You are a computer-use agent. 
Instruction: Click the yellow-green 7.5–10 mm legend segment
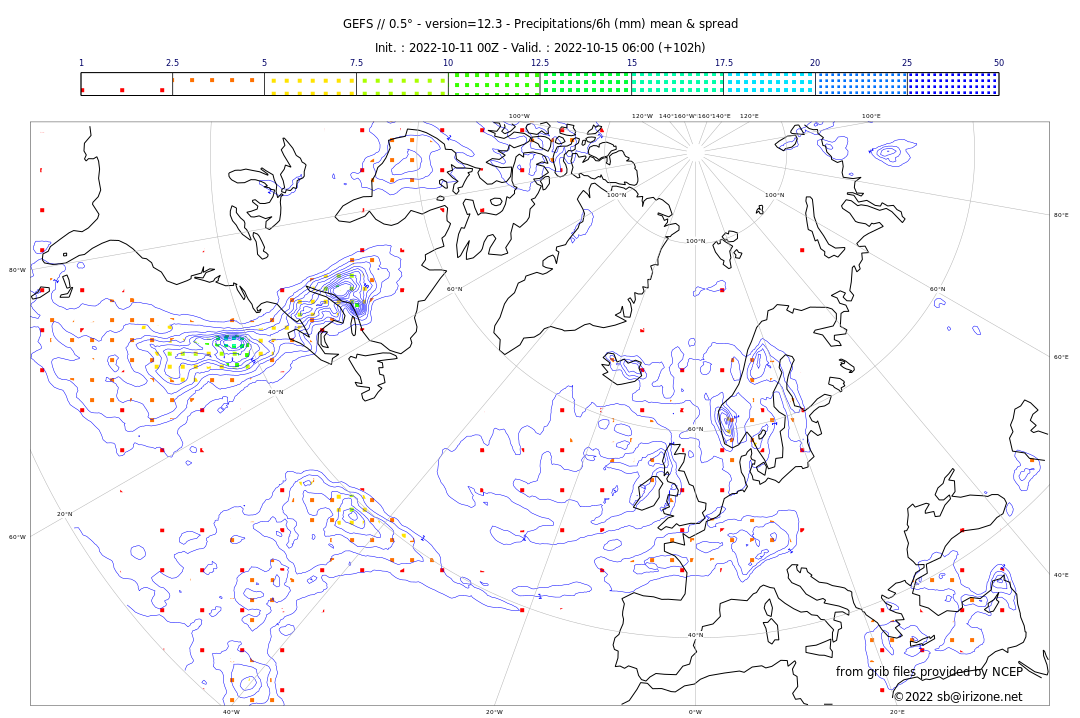[402, 84]
